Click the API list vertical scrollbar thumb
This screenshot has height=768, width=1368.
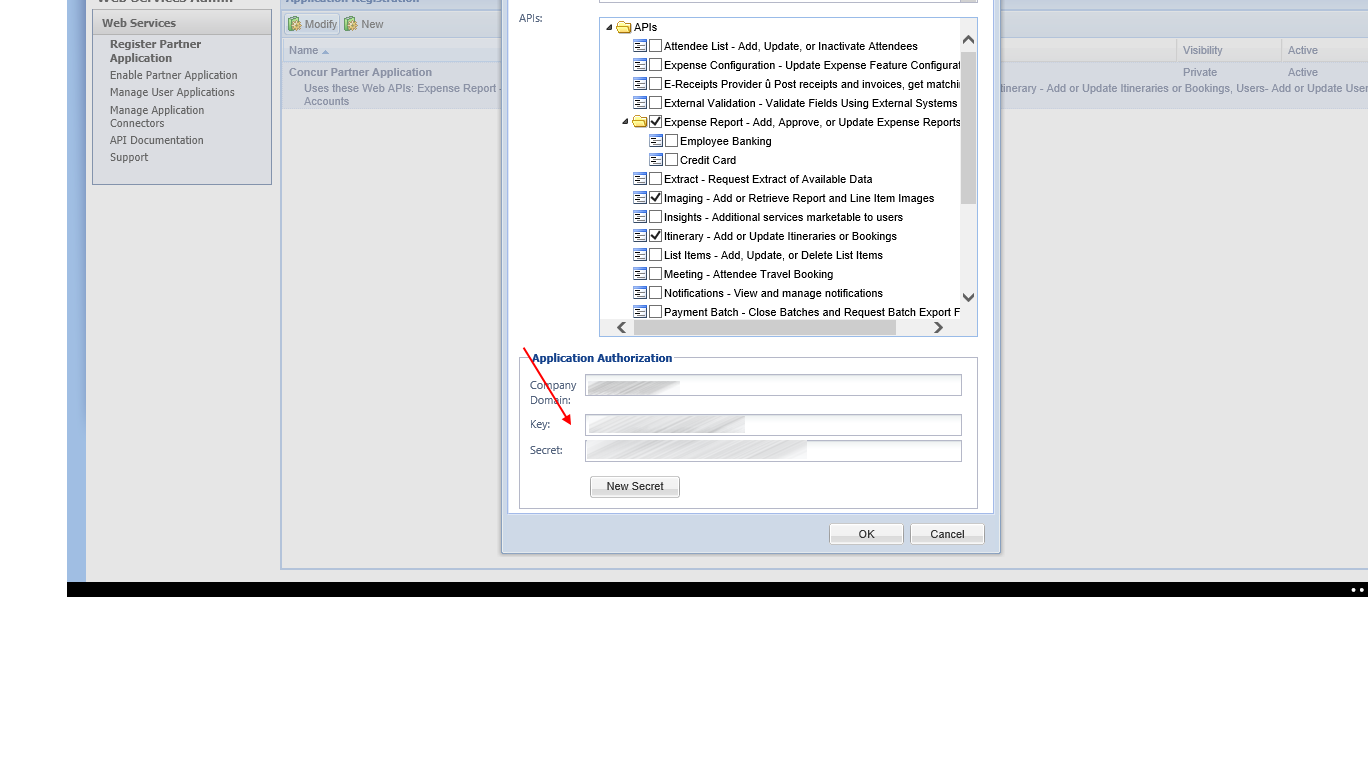tap(968, 127)
